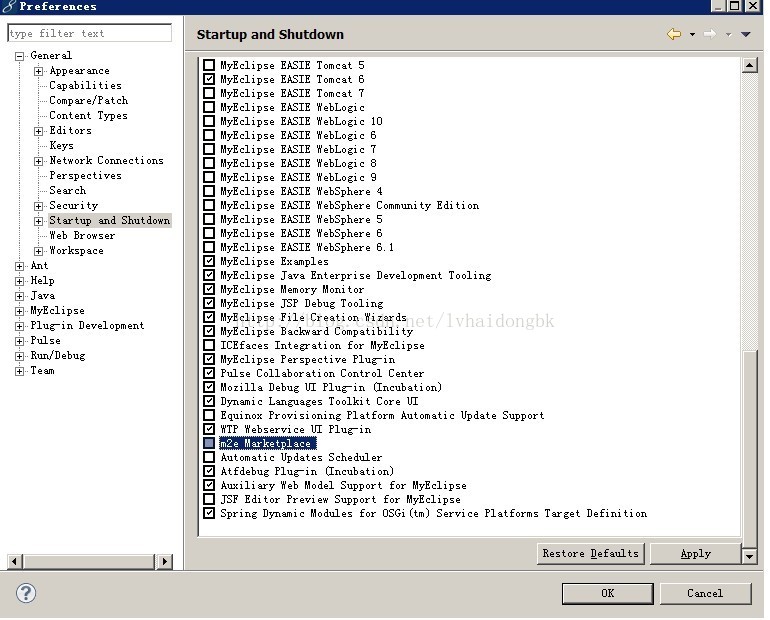This screenshot has height=620, width=770.
Task: Open Web Browser preferences page
Action: click(82, 235)
